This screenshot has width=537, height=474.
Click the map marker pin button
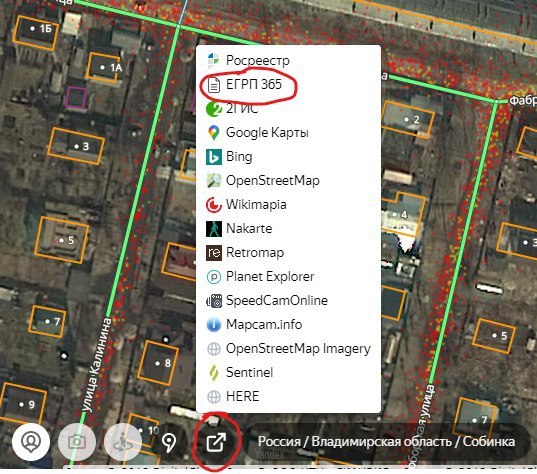point(168,441)
